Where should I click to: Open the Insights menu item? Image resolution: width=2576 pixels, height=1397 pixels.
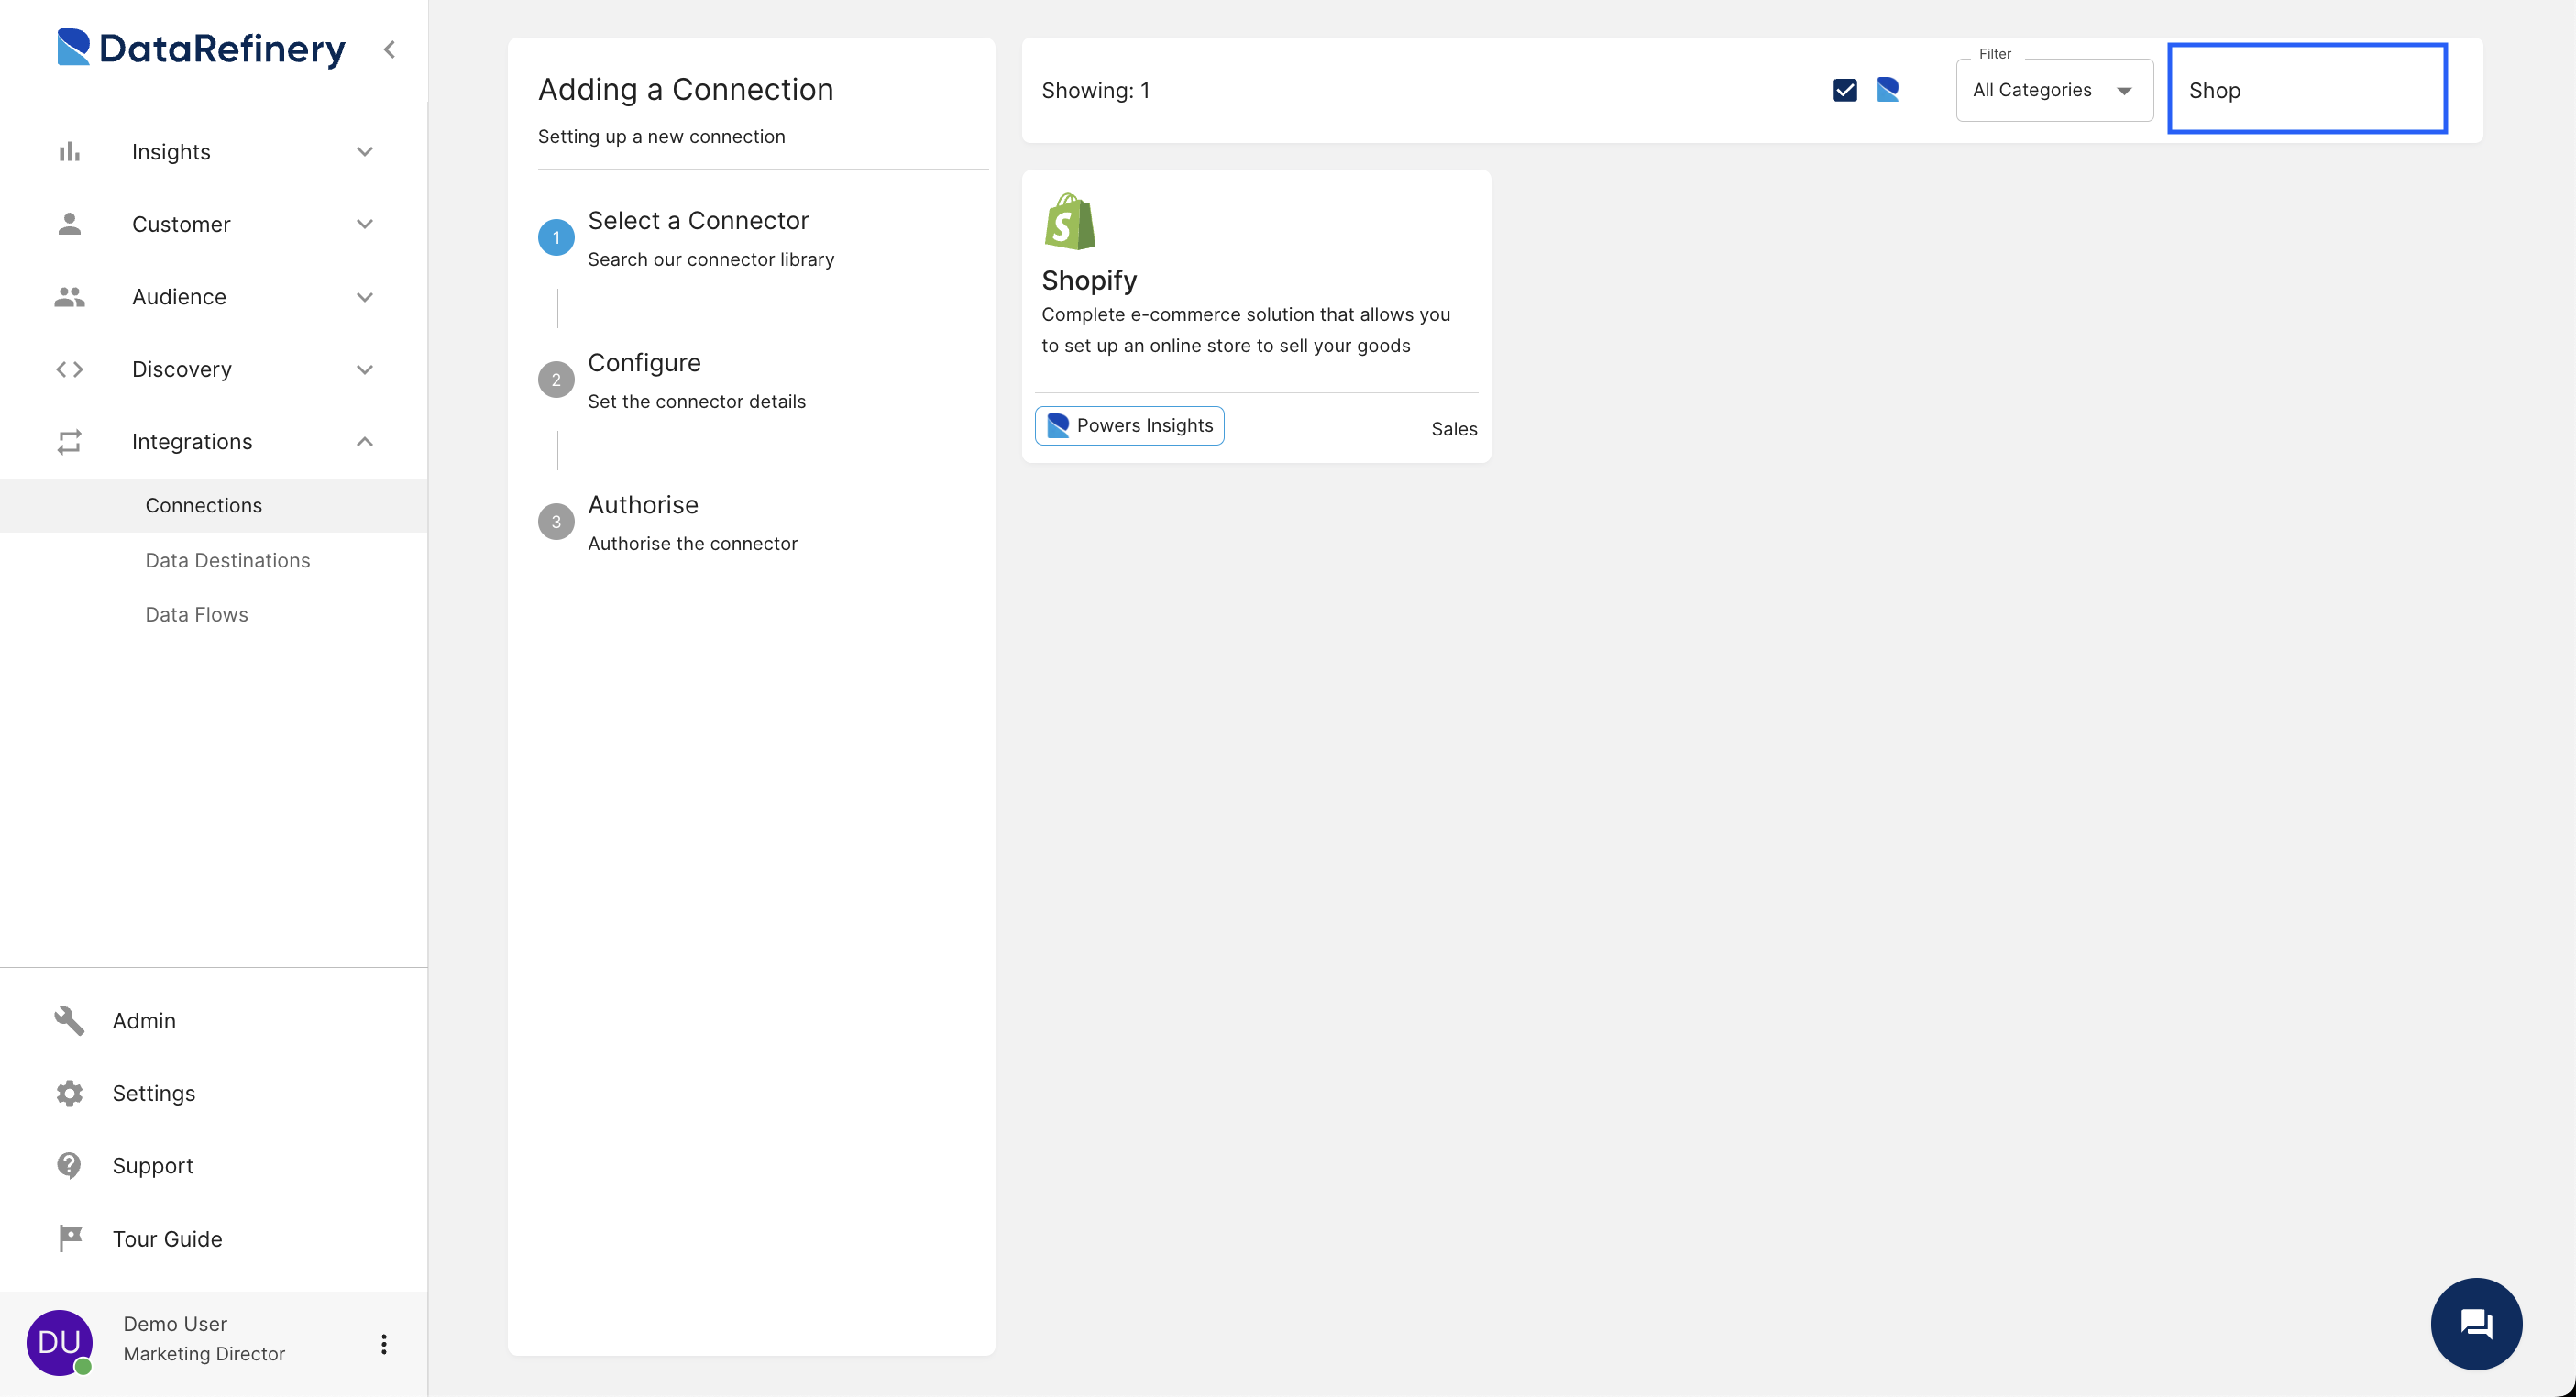click(214, 152)
